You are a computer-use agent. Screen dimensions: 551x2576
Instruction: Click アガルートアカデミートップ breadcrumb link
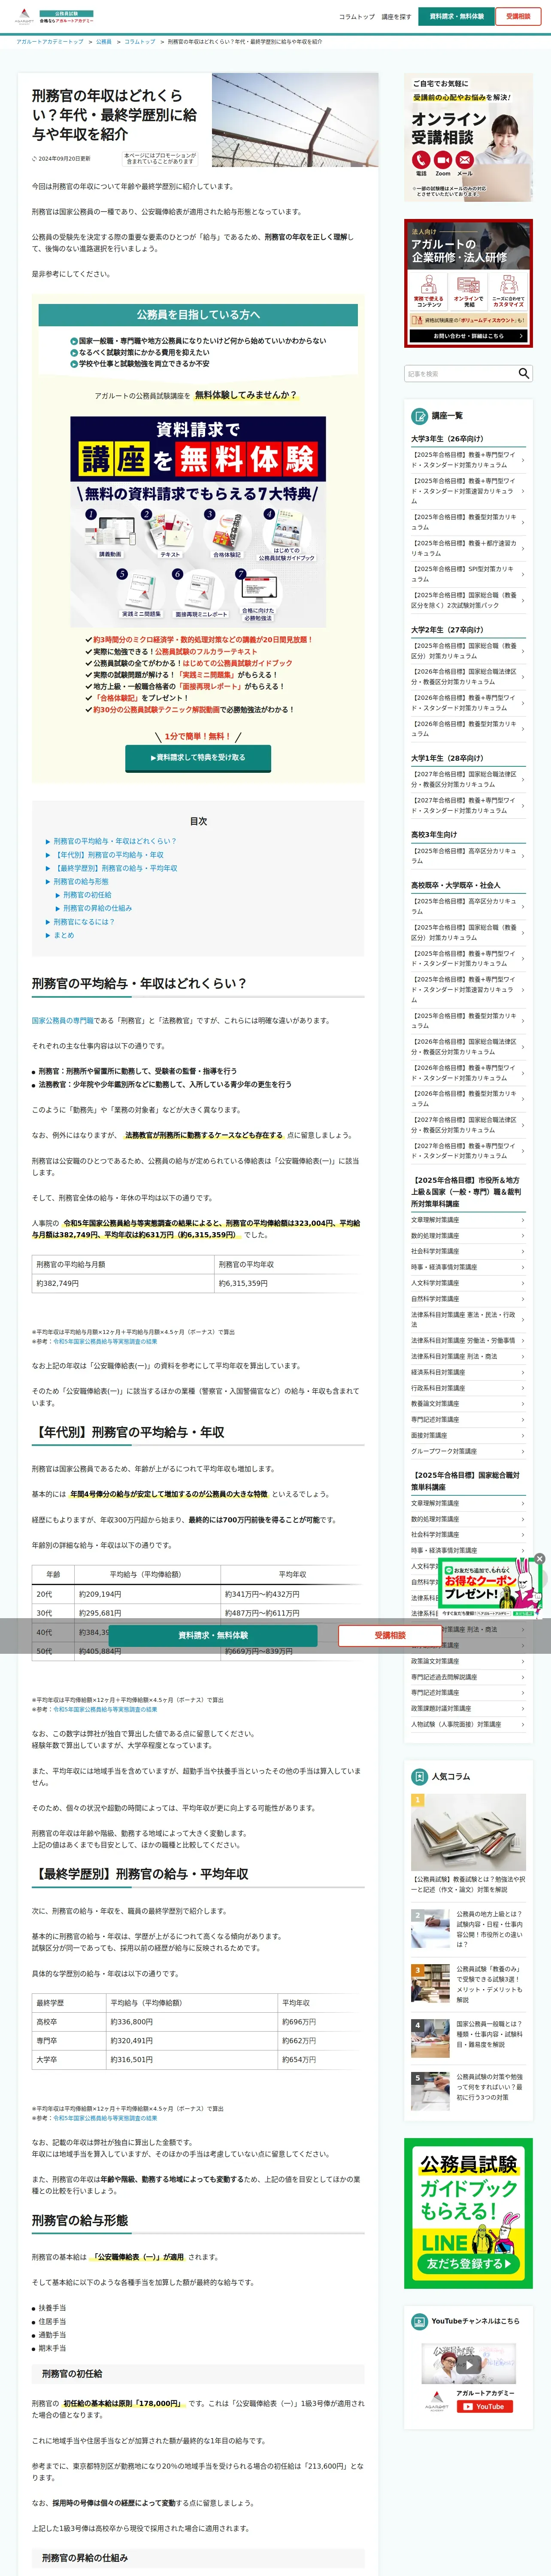pos(50,42)
